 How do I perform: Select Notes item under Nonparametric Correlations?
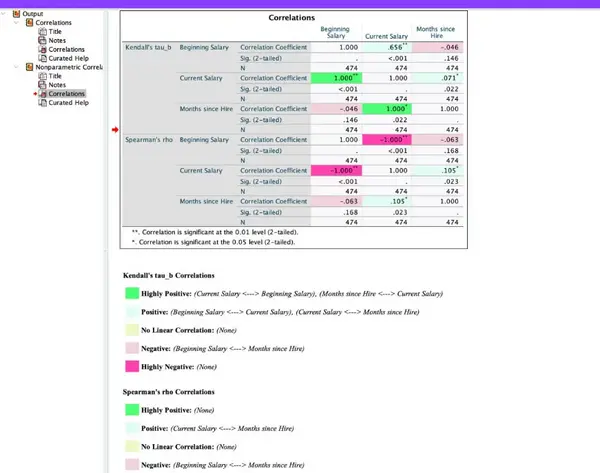pyautogui.click(x=57, y=85)
